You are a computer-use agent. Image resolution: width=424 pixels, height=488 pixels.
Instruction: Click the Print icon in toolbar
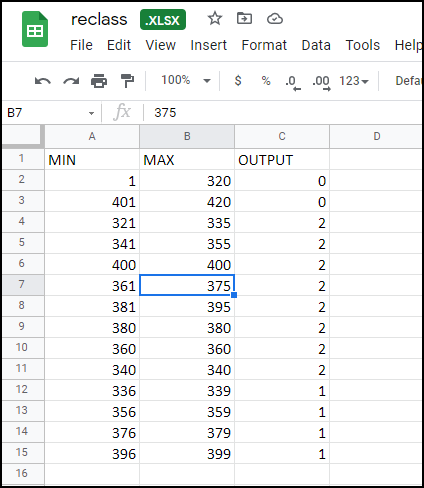(x=99, y=81)
